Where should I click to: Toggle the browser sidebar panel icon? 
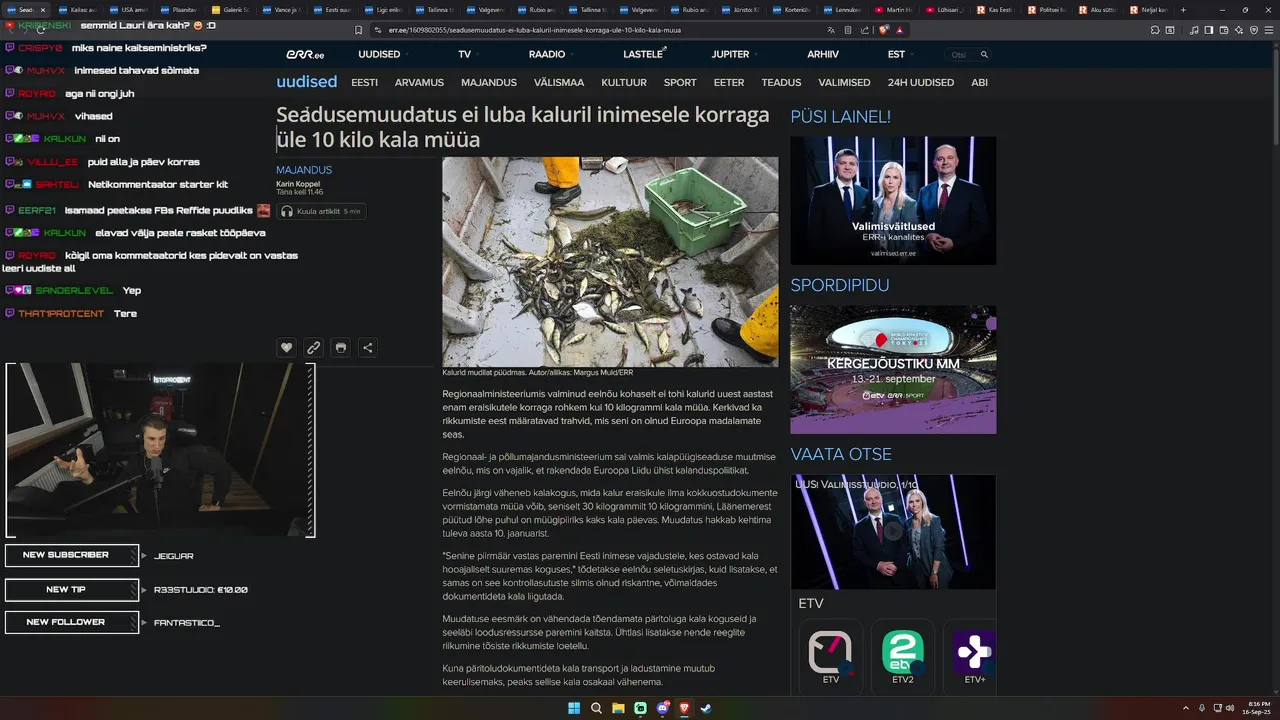click(x=1208, y=30)
